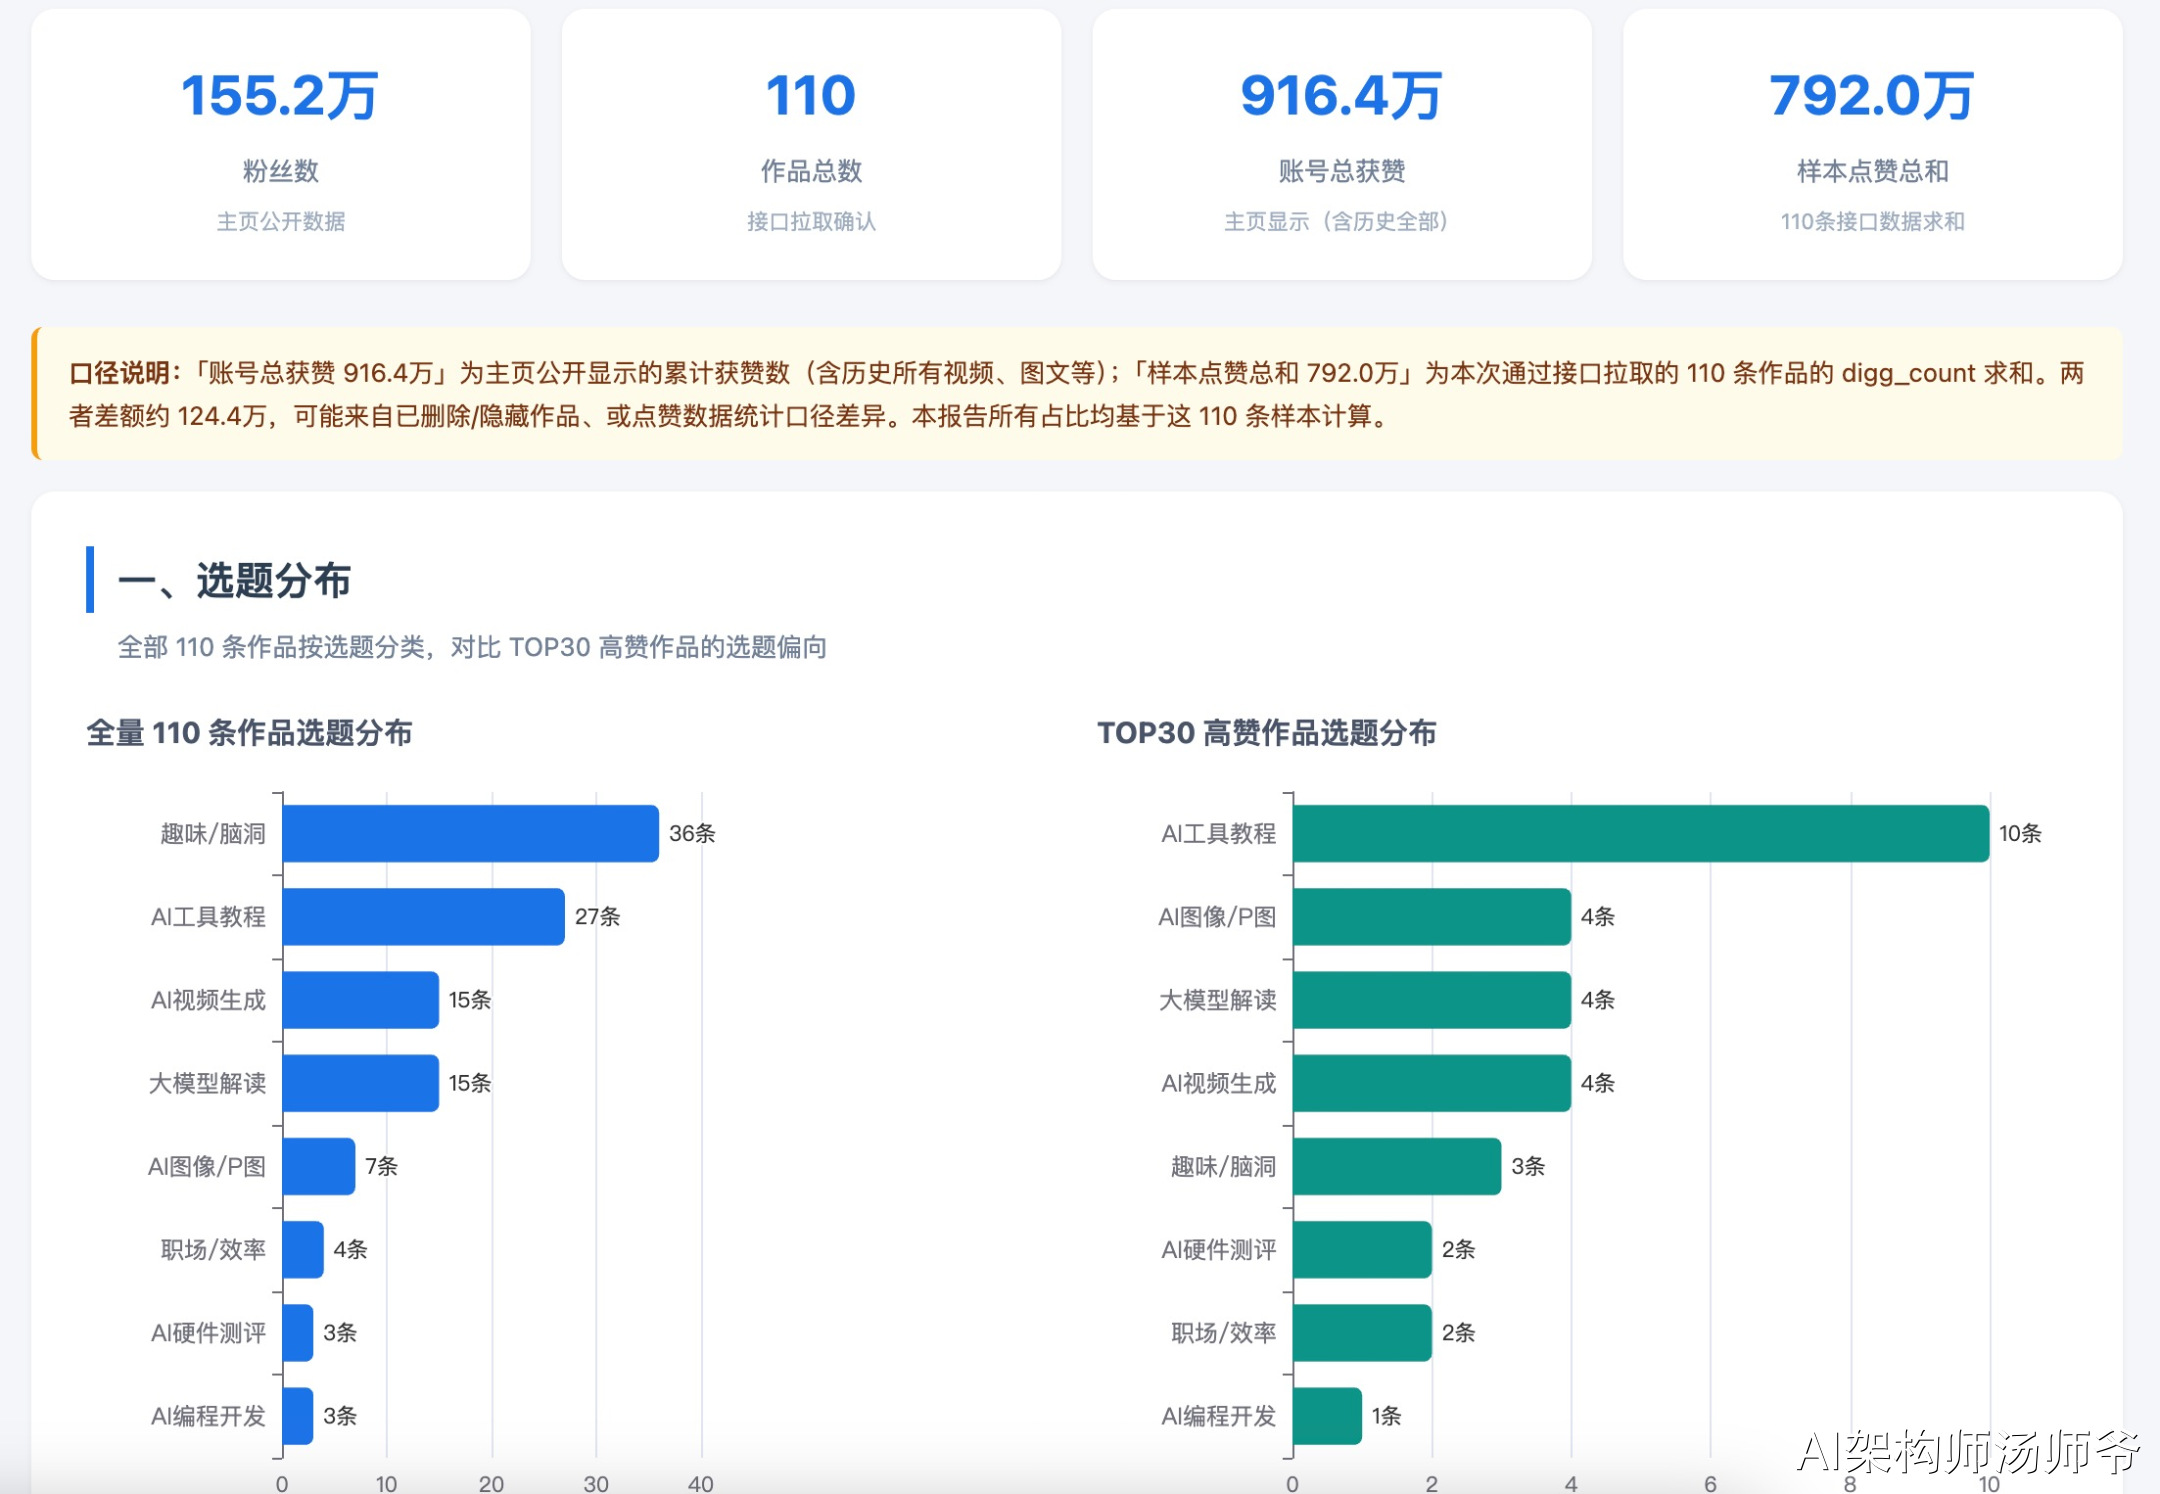
Task: Select the 粉丝数 card label
Action: click(281, 171)
